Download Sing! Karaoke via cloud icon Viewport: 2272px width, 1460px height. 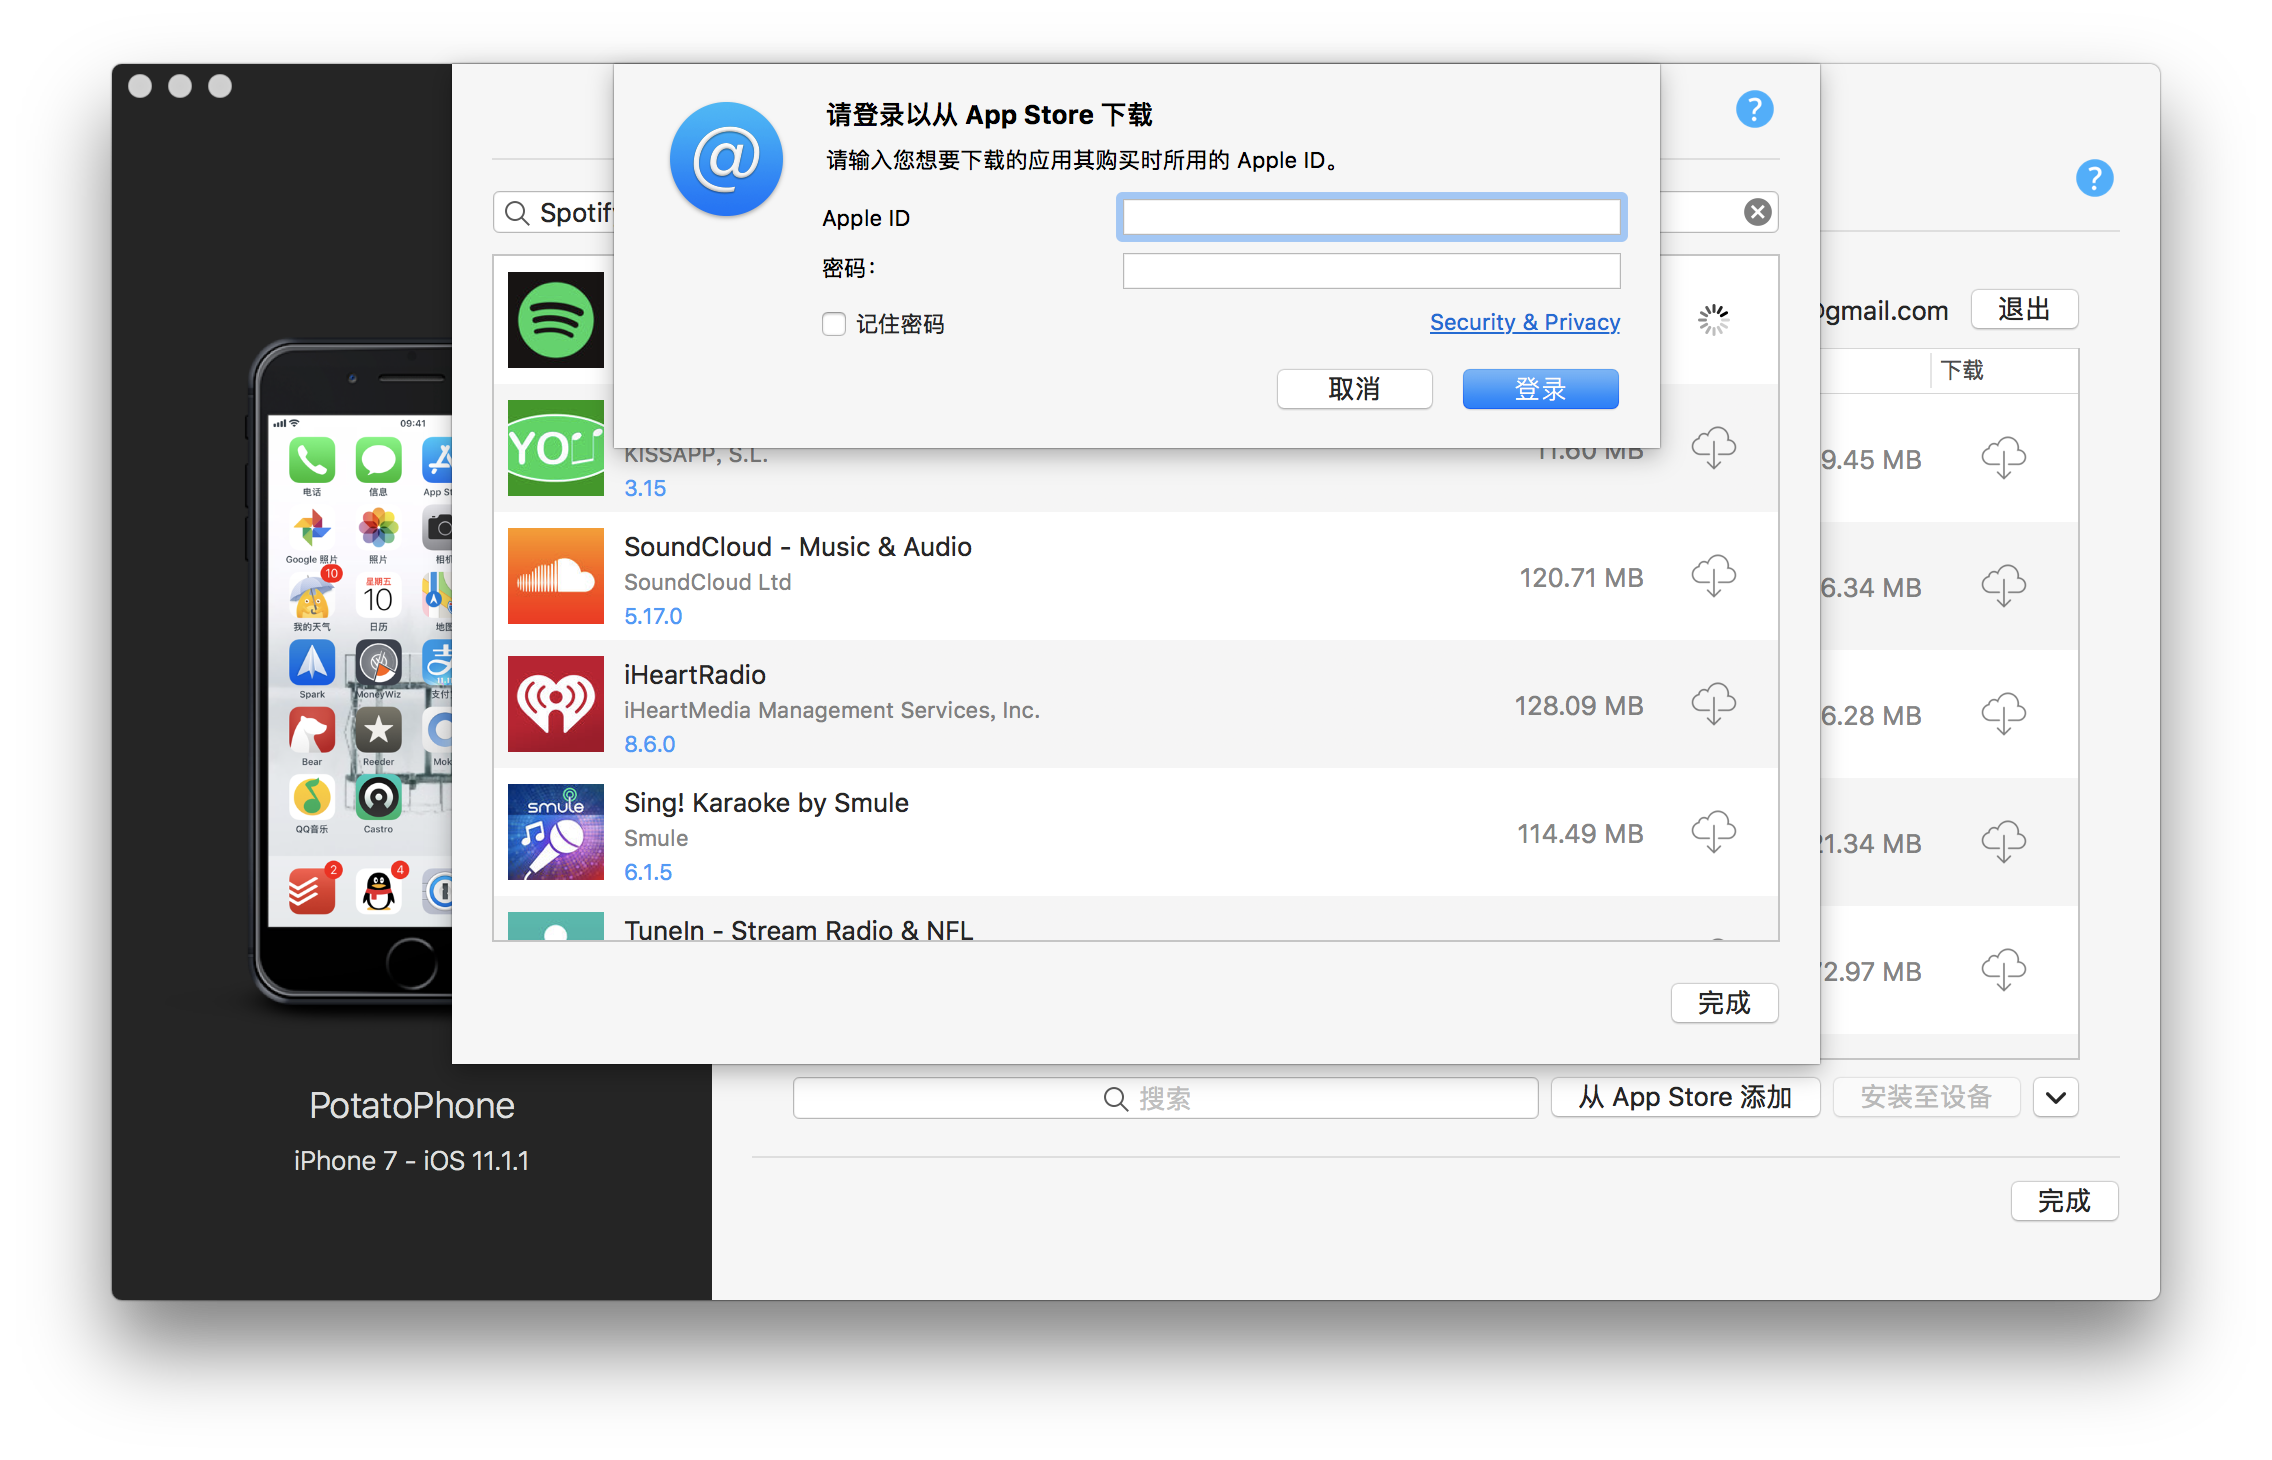(1713, 832)
